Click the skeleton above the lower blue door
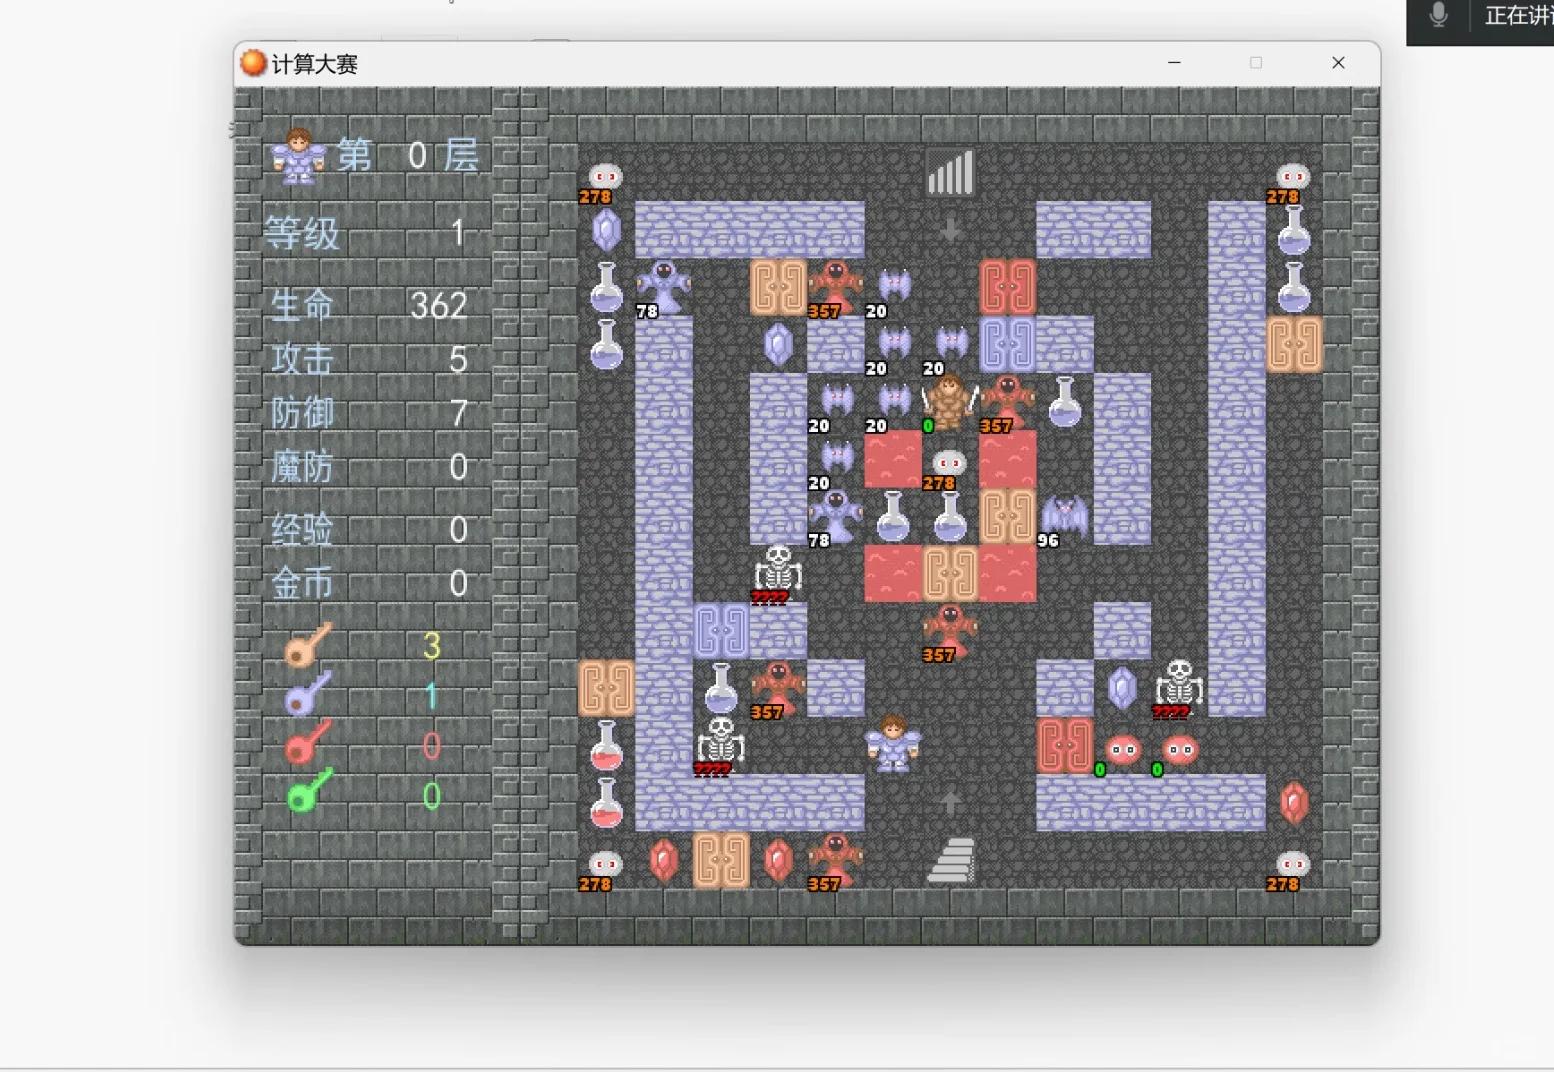This screenshot has width=1554, height=1072. click(x=777, y=573)
